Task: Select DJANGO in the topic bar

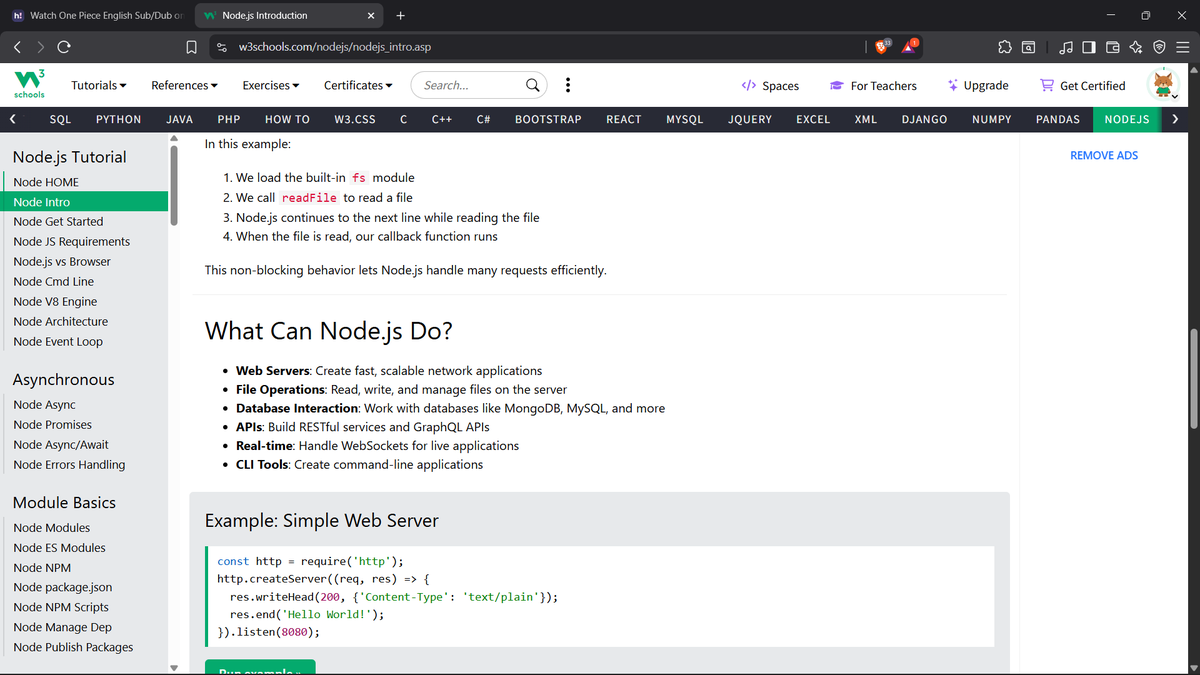Action: click(x=924, y=119)
